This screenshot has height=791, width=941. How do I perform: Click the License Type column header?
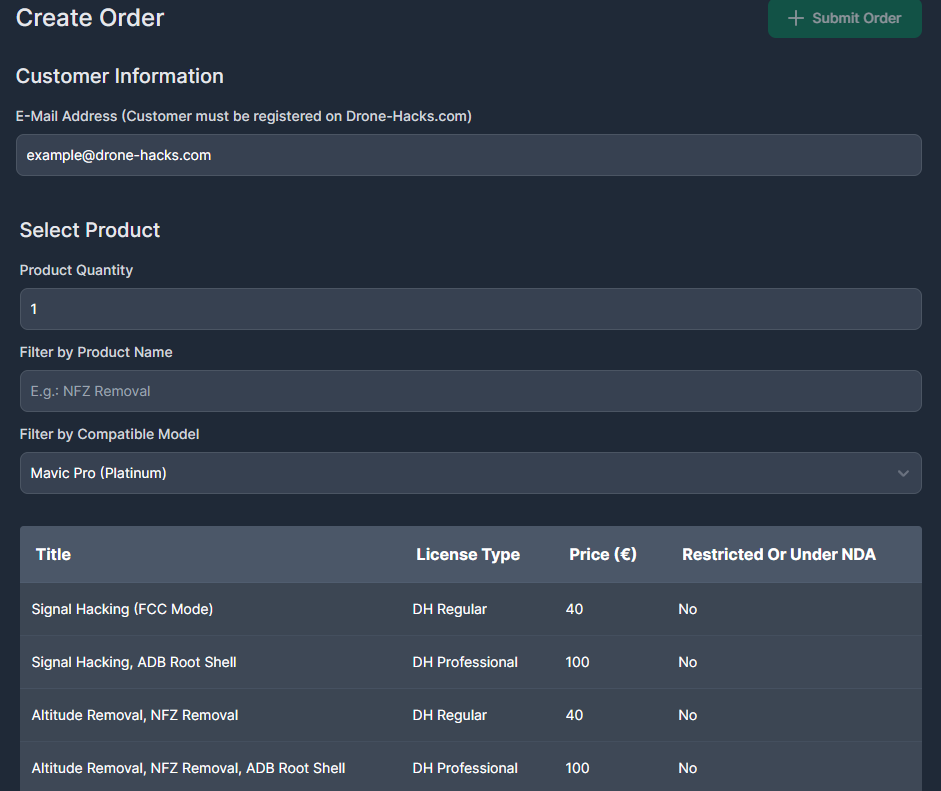pyautogui.click(x=467, y=554)
